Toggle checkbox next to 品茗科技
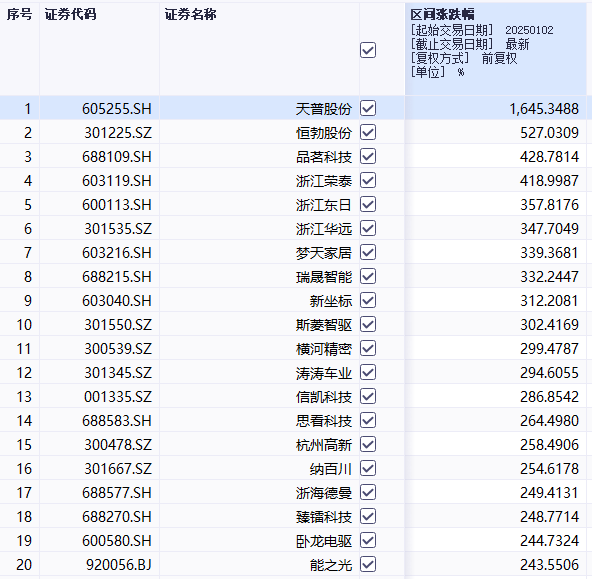Viewport: 592px width, 579px height. (x=368, y=156)
